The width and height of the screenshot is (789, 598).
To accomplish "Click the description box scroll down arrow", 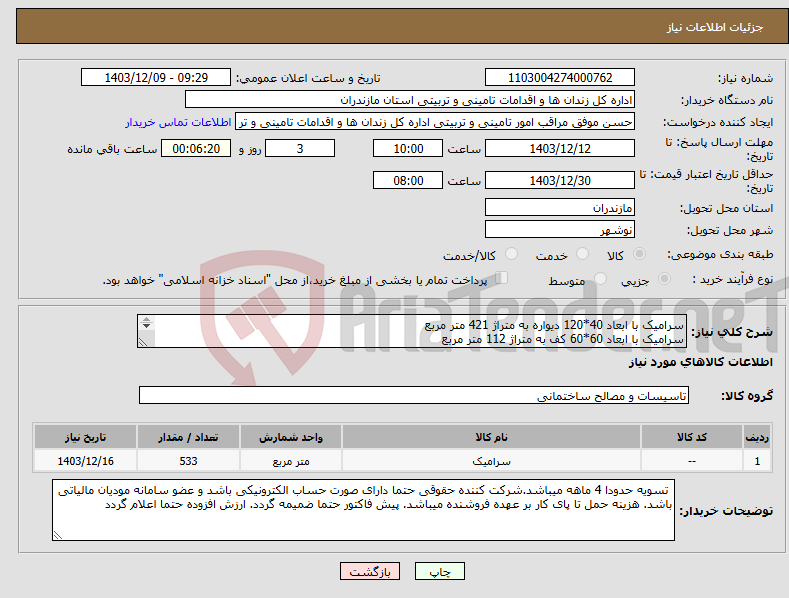I will (146, 326).
